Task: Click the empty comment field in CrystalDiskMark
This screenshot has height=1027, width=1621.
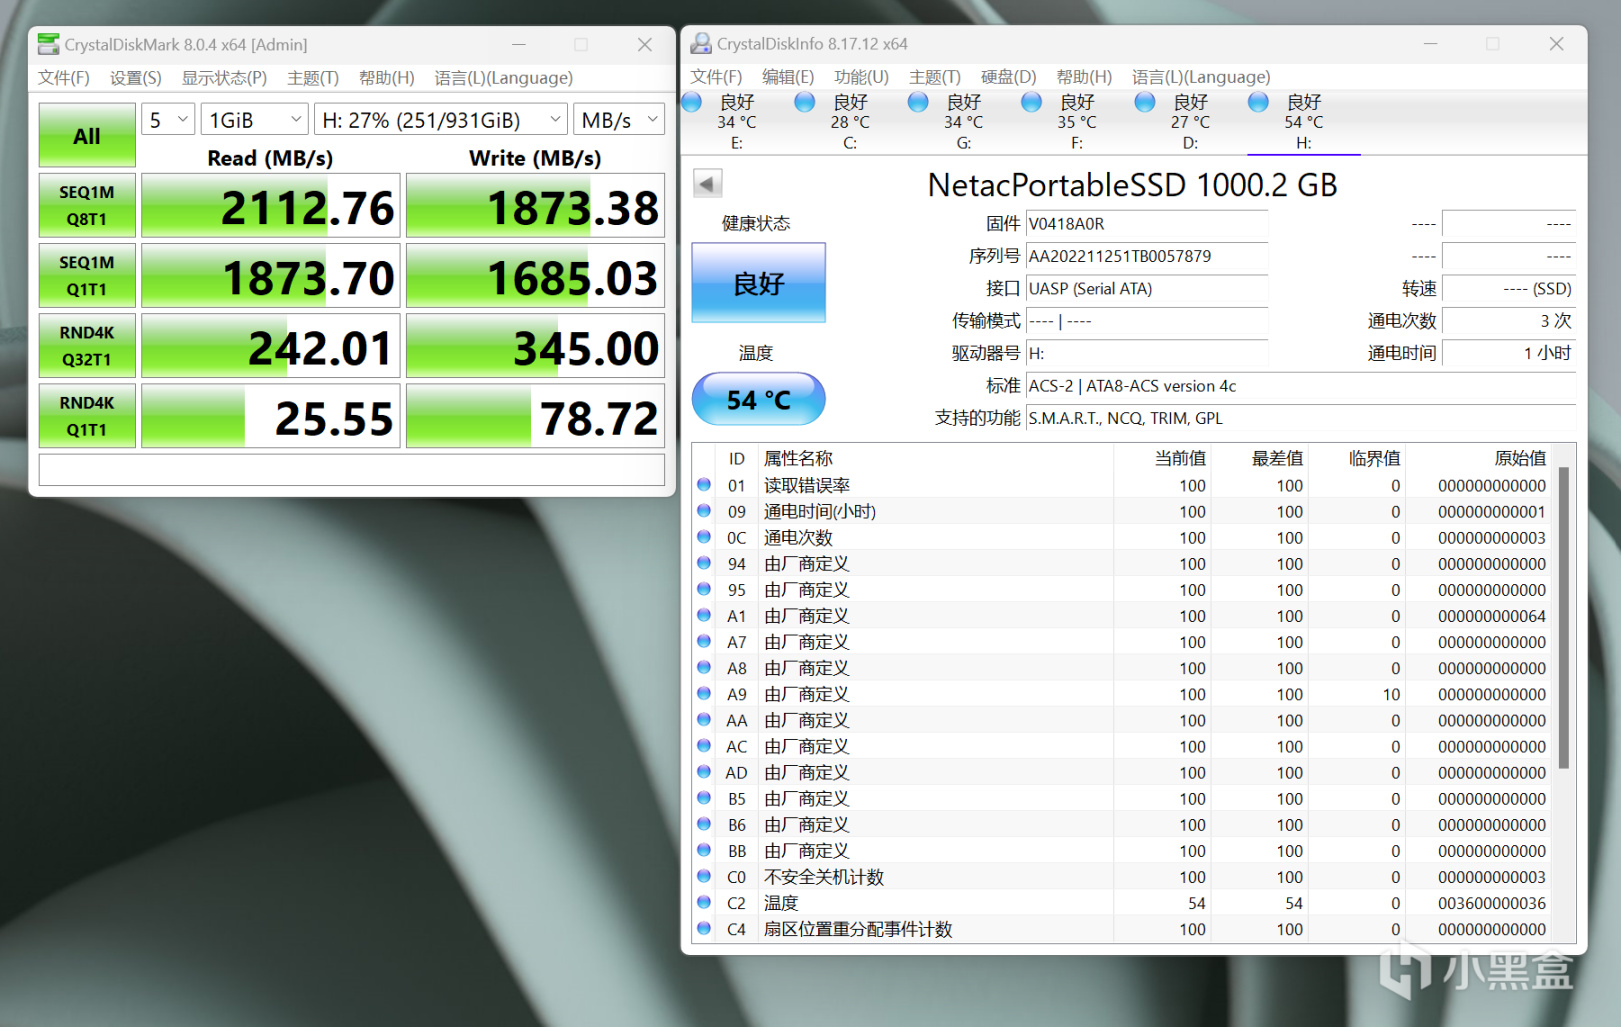Action: [x=352, y=470]
